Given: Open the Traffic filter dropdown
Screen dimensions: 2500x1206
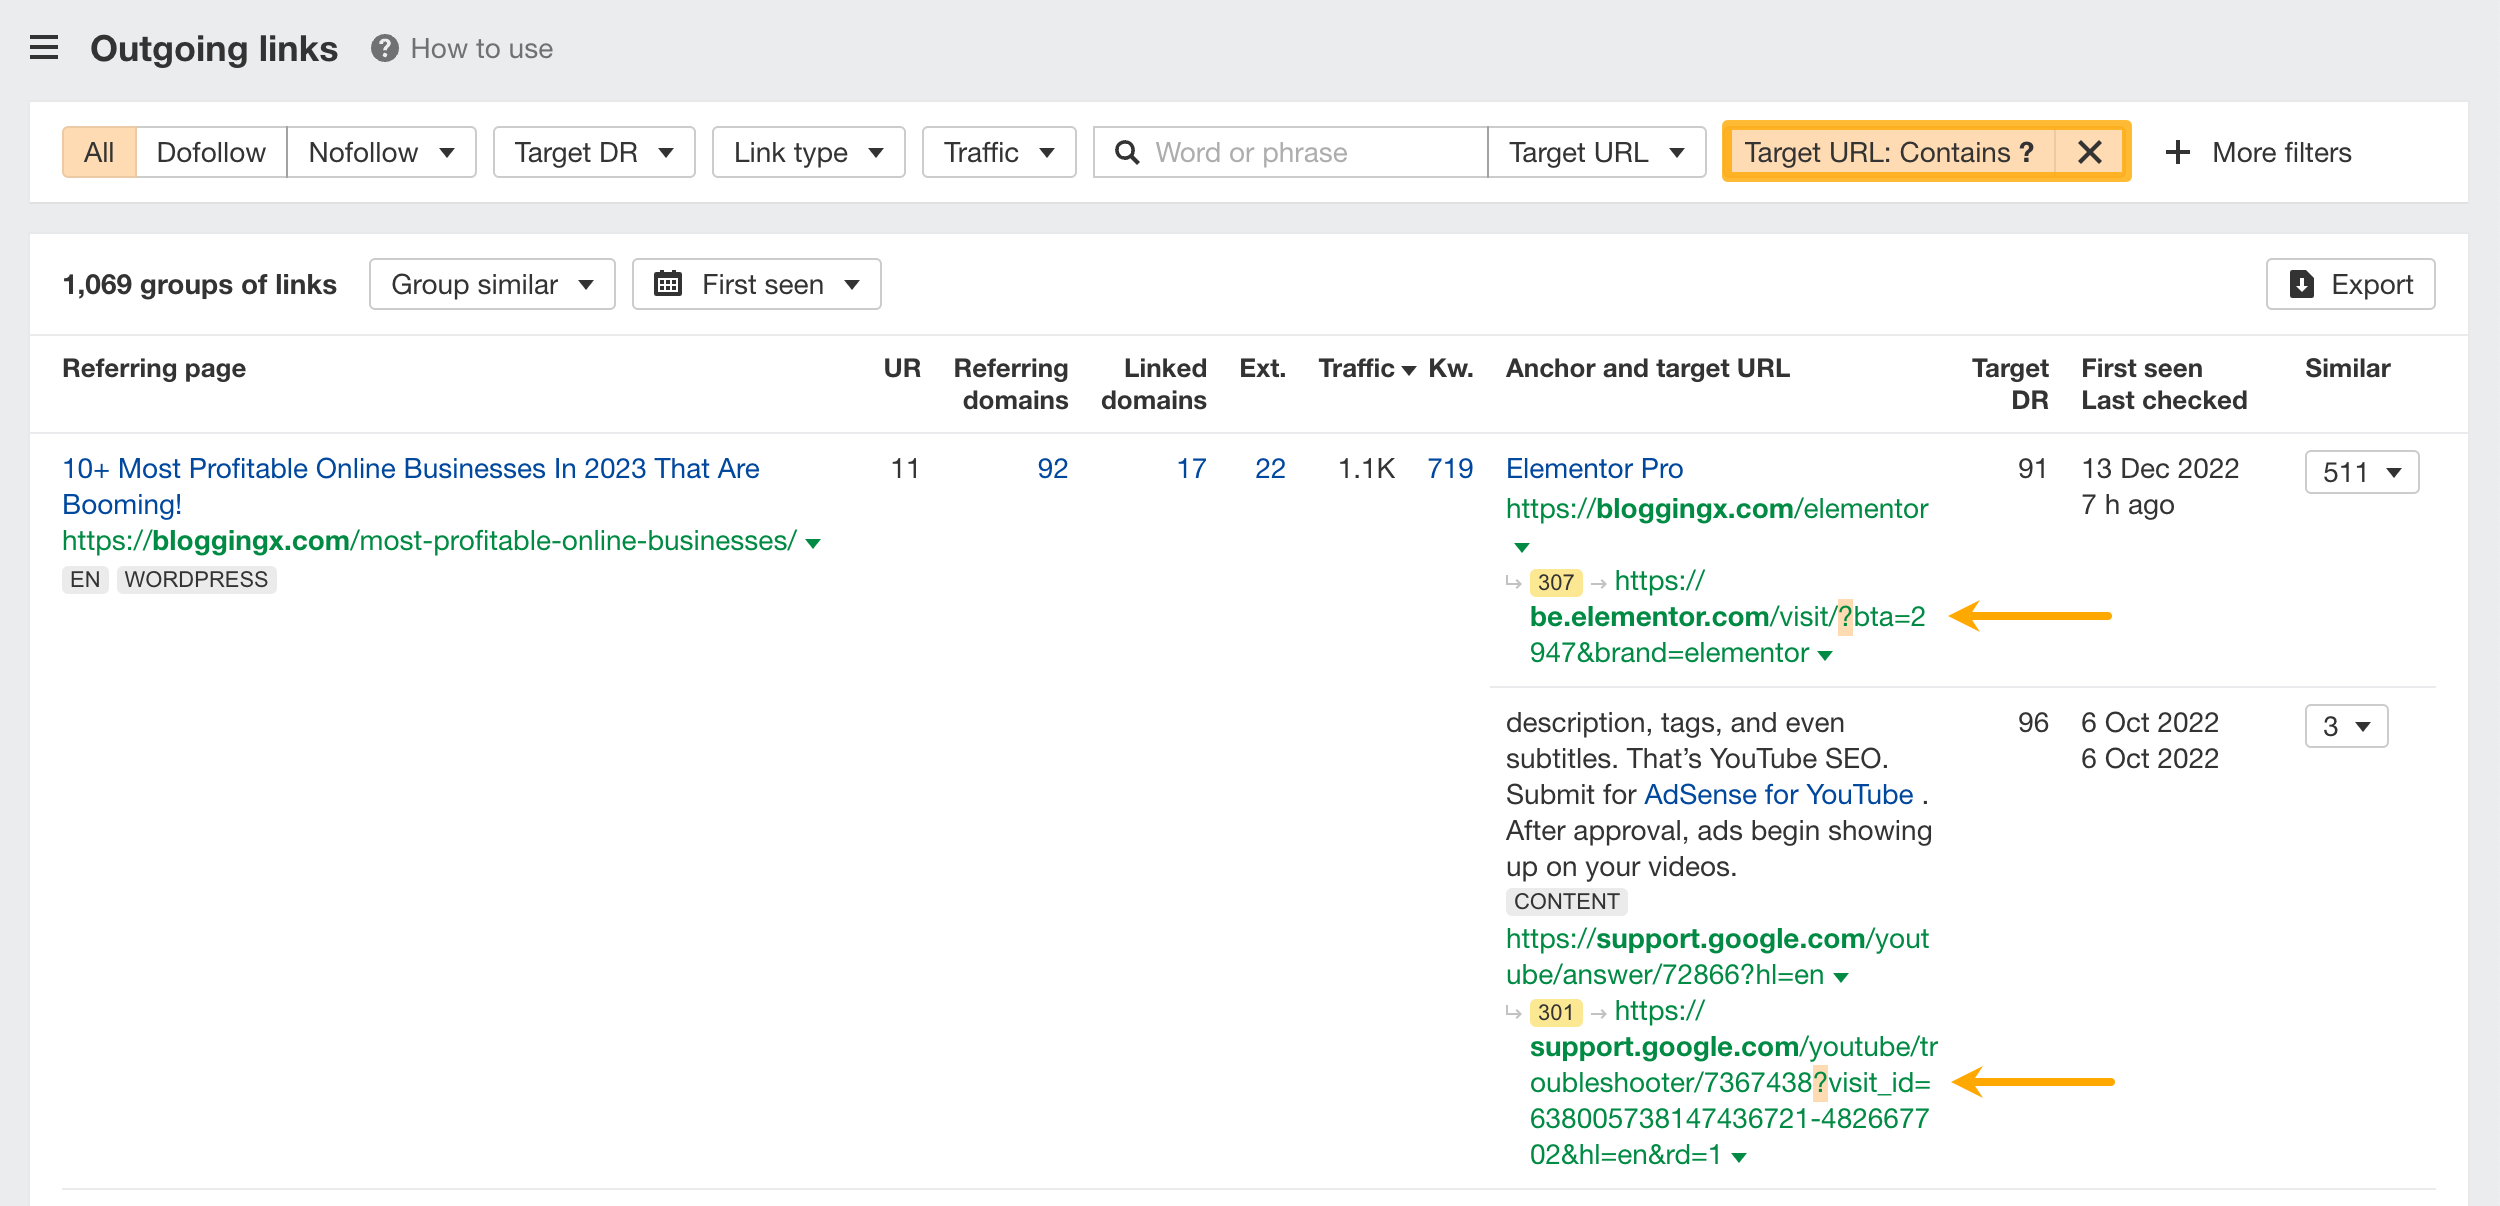Looking at the screenshot, I should 999,152.
